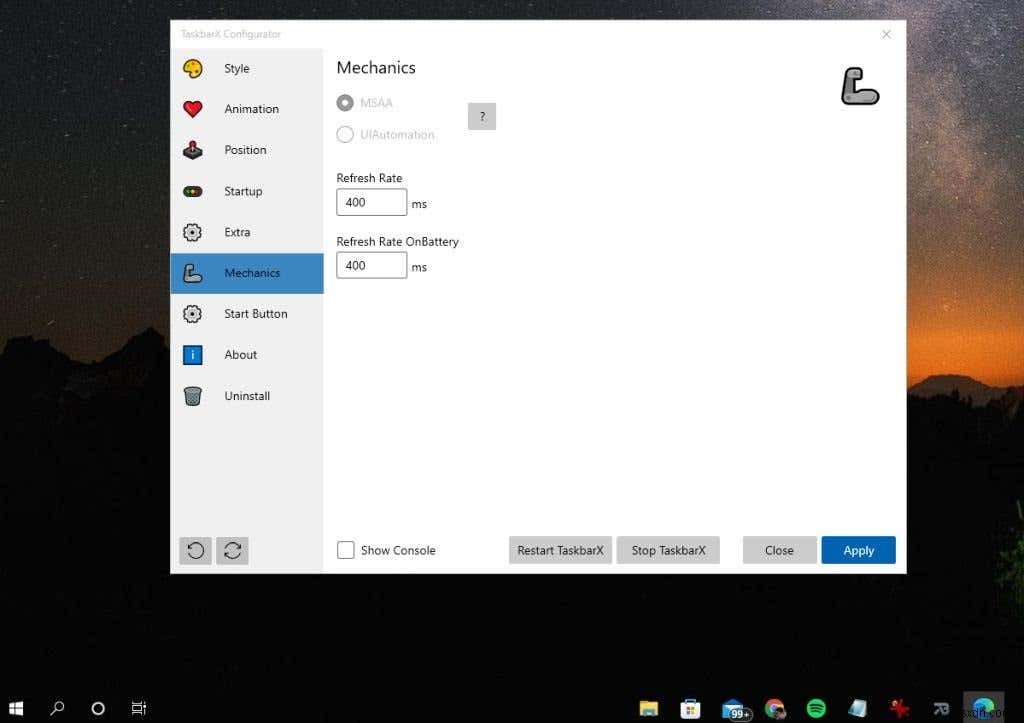
Task: Enable the Show Console checkbox
Action: (345, 550)
